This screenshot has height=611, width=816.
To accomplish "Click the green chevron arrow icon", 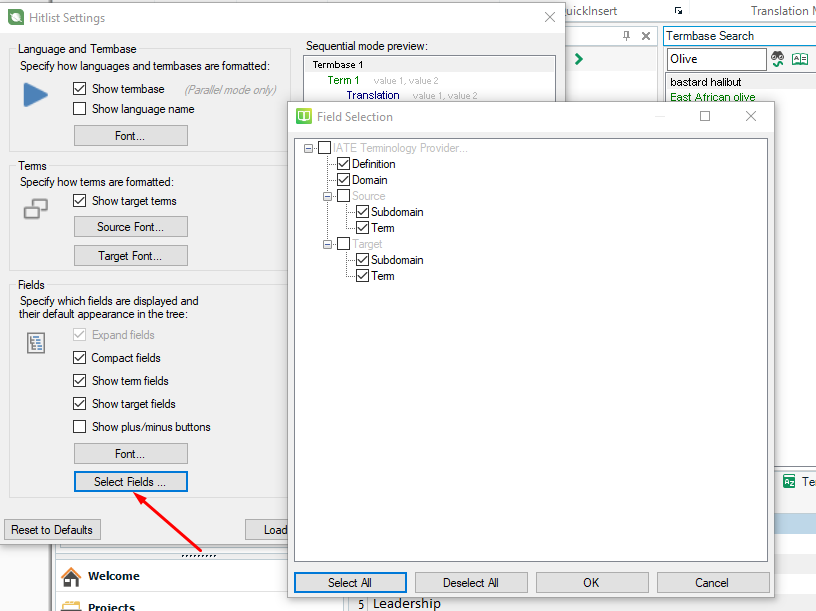I will tap(579, 59).
